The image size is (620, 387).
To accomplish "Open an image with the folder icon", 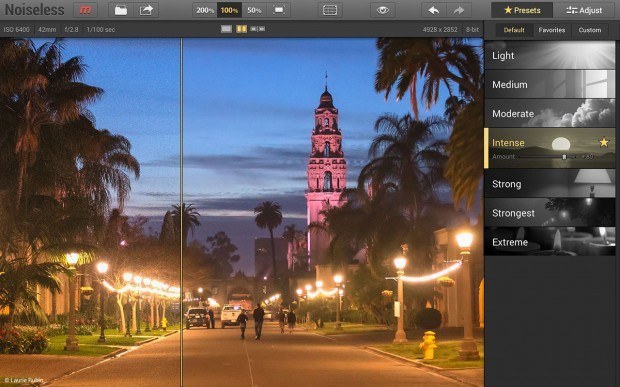I will coord(121,10).
